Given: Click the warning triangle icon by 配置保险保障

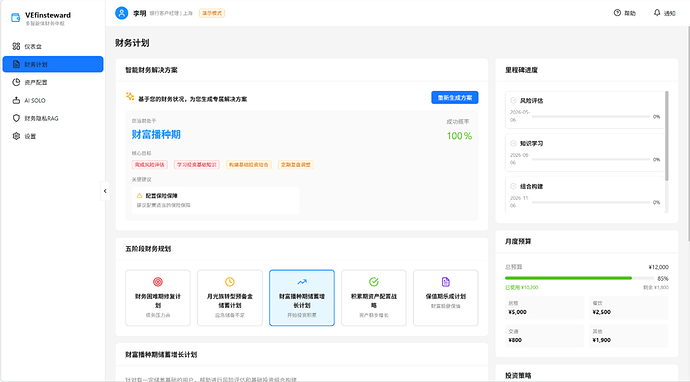Looking at the screenshot, I should 139,195.
